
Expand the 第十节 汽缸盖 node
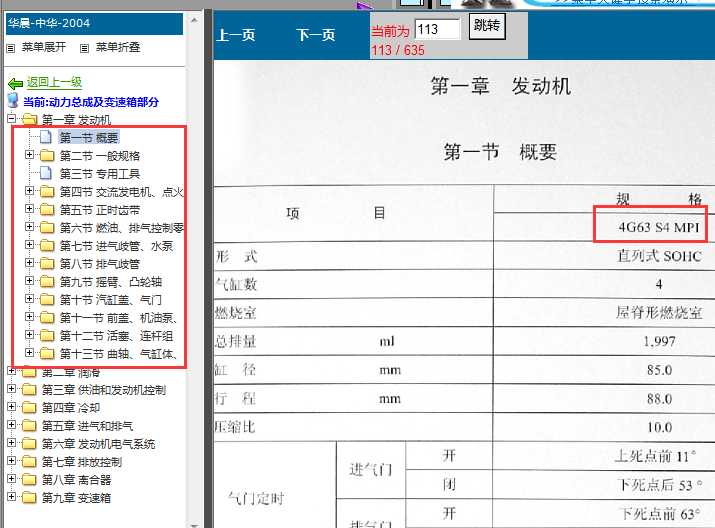pos(29,300)
